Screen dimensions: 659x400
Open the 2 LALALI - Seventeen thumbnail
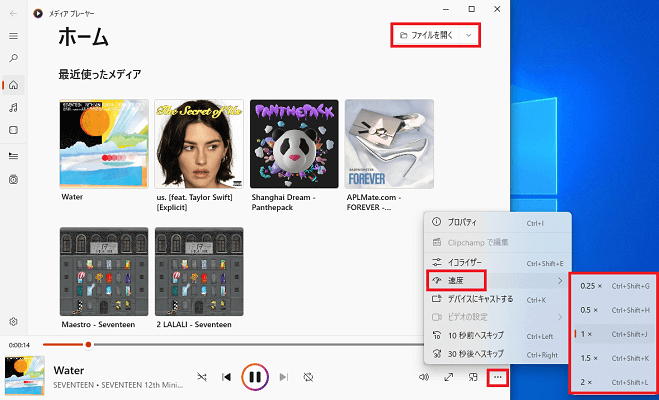(x=199, y=271)
